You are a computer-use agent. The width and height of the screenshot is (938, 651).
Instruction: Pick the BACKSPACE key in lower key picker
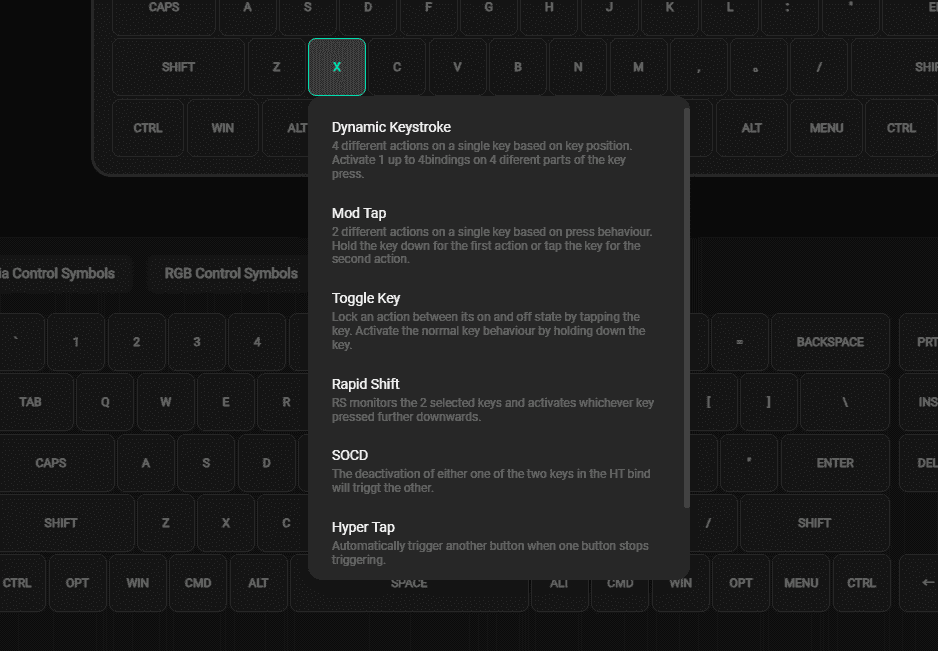(x=830, y=342)
